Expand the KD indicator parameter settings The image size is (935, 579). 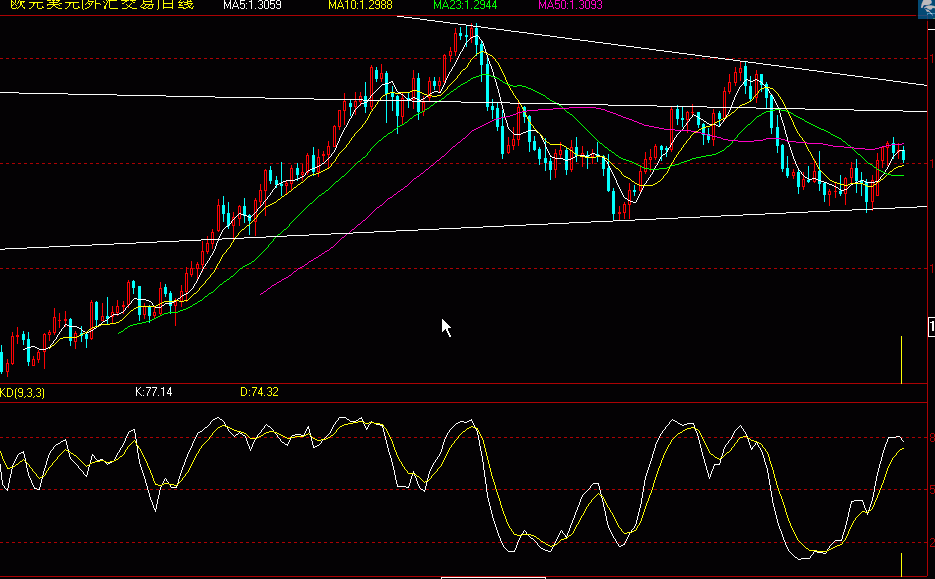tap(22, 392)
